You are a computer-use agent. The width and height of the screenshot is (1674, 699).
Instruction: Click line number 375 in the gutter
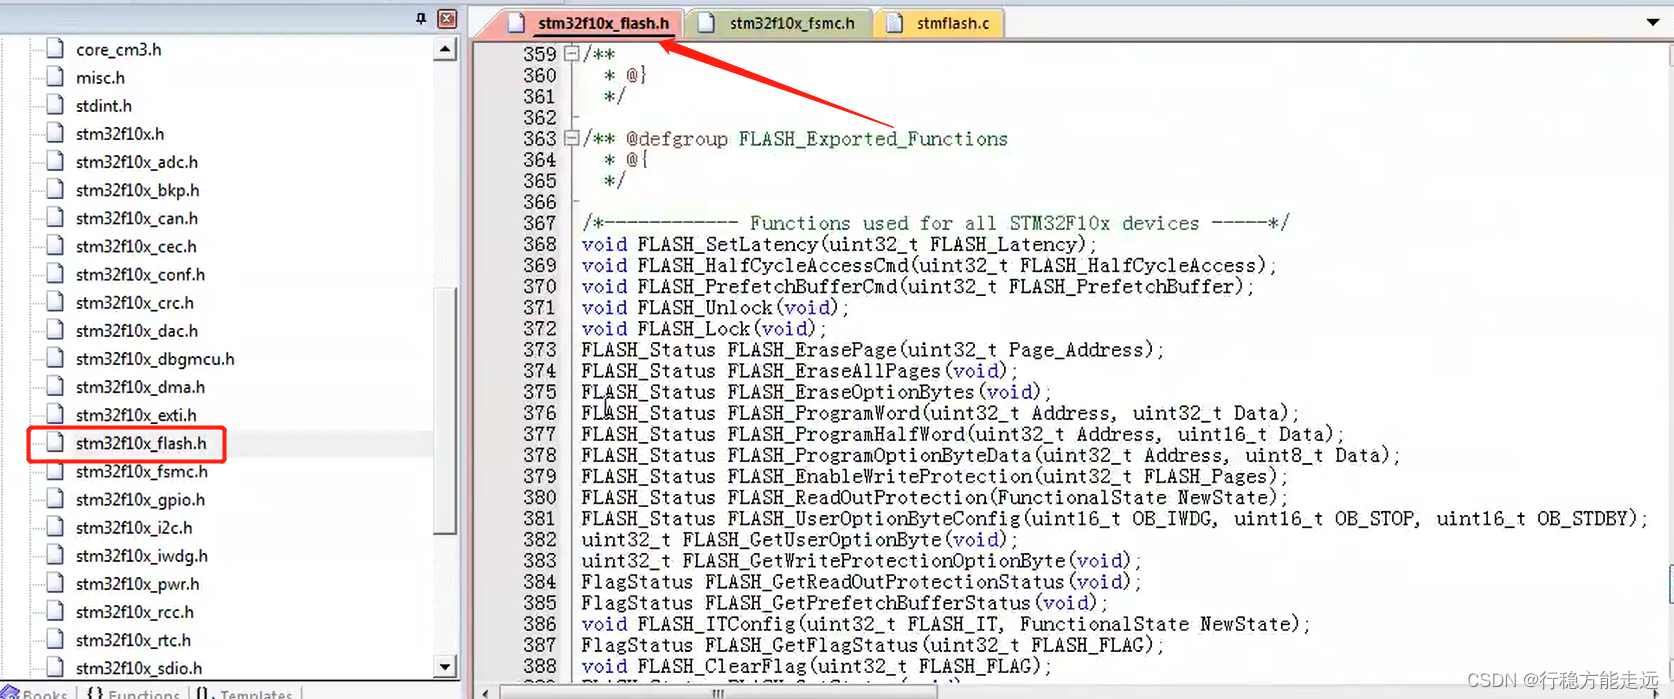539,392
